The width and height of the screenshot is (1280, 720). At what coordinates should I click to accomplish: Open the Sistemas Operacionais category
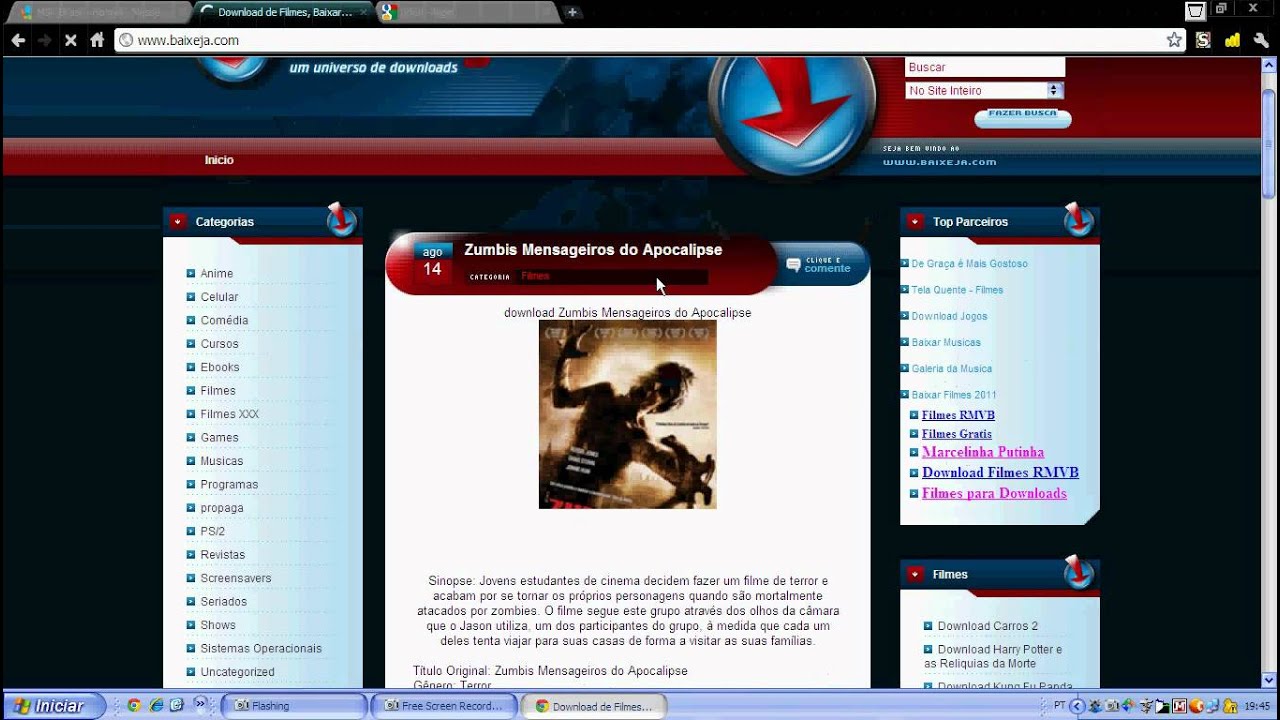(x=261, y=649)
